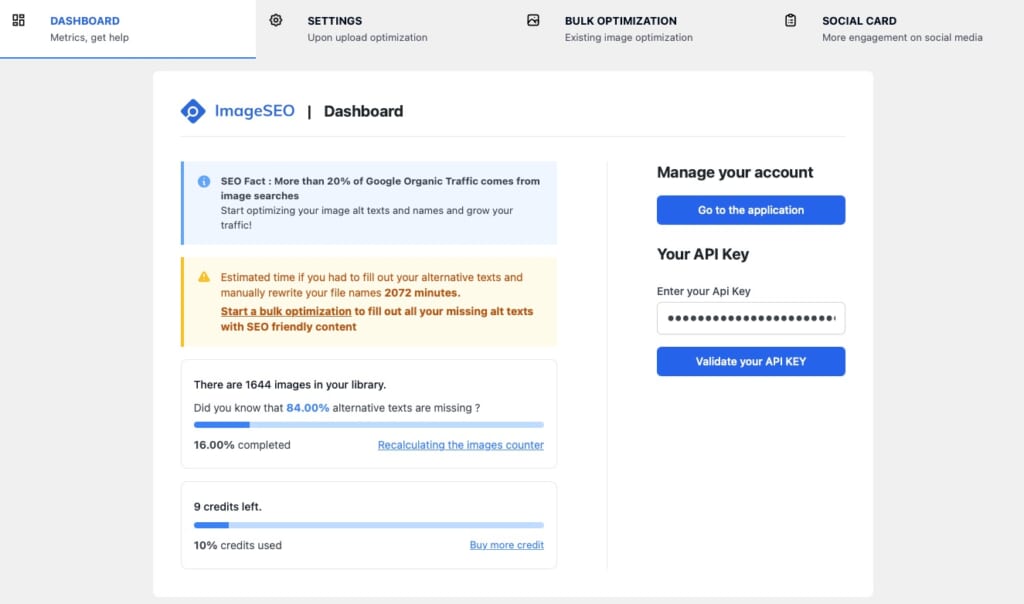
Task: Click the Go to the application button
Action: pos(750,210)
